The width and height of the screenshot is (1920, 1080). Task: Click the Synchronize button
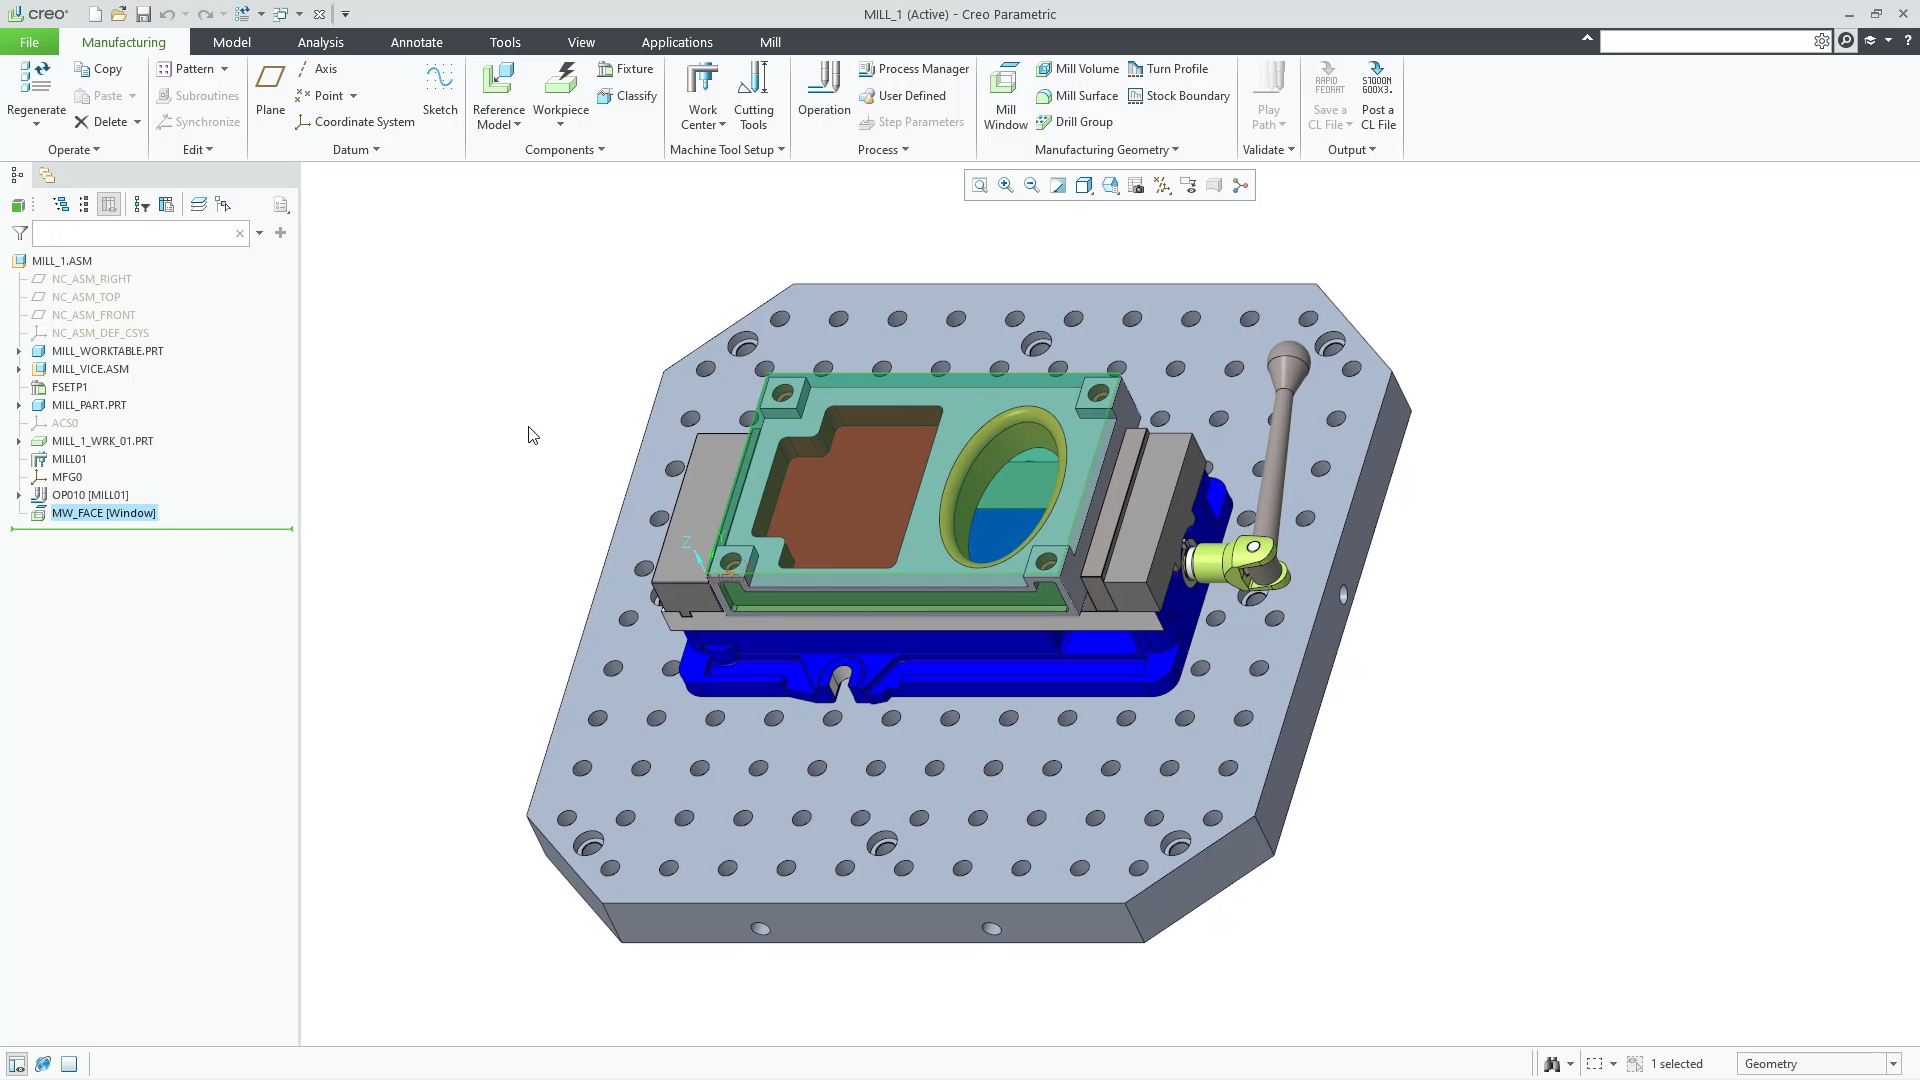click(x=198, y=122)
